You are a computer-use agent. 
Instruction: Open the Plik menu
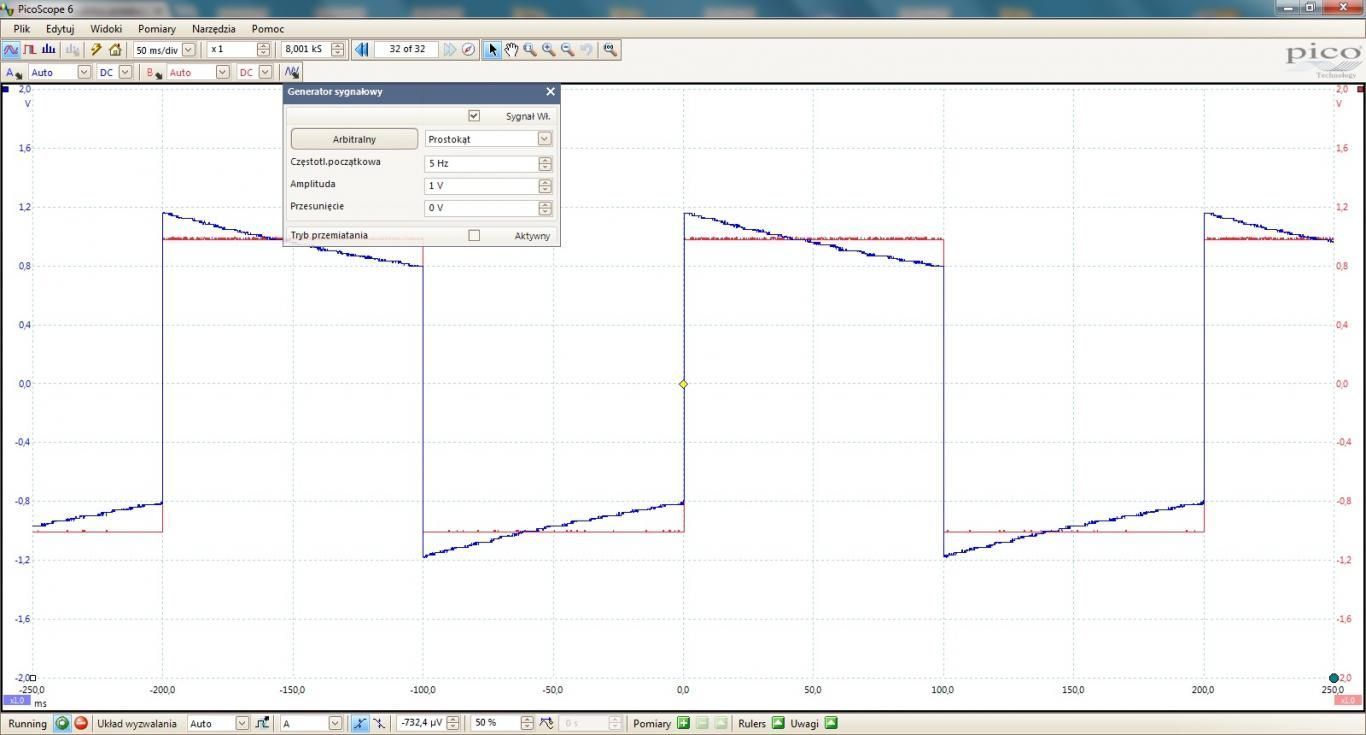(22, 29)
